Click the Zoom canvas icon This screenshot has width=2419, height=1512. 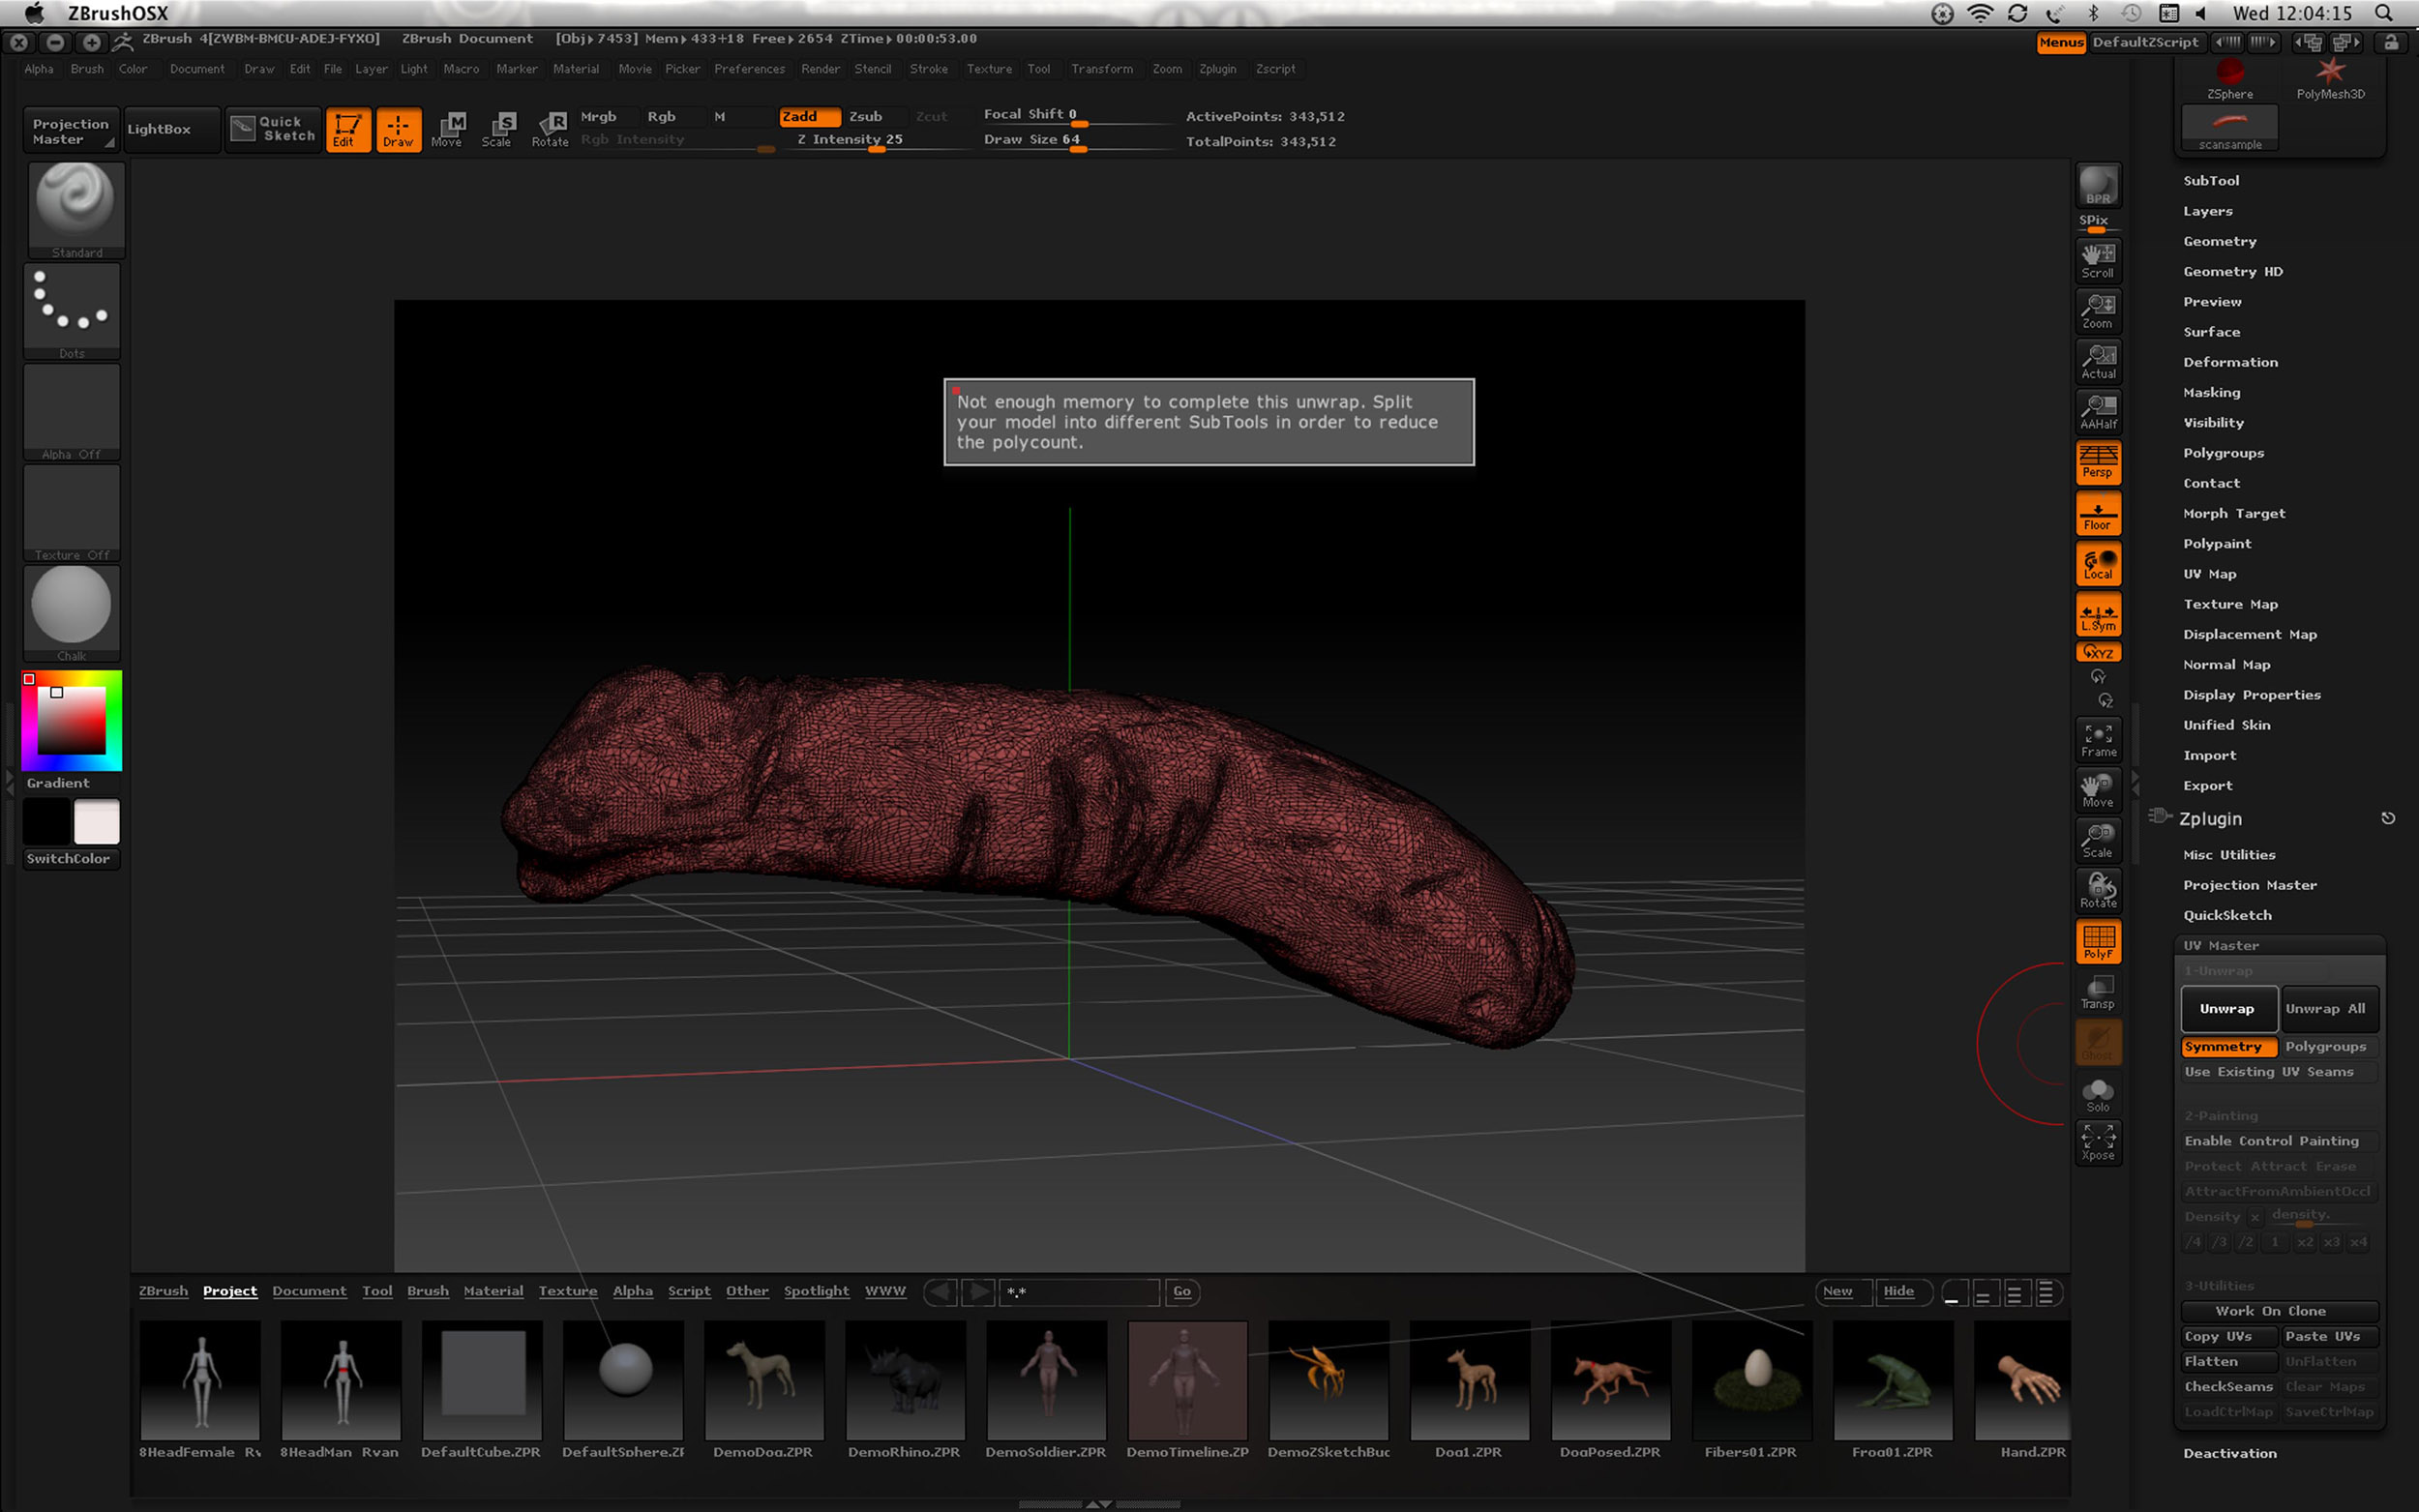tap(2098, 311)
